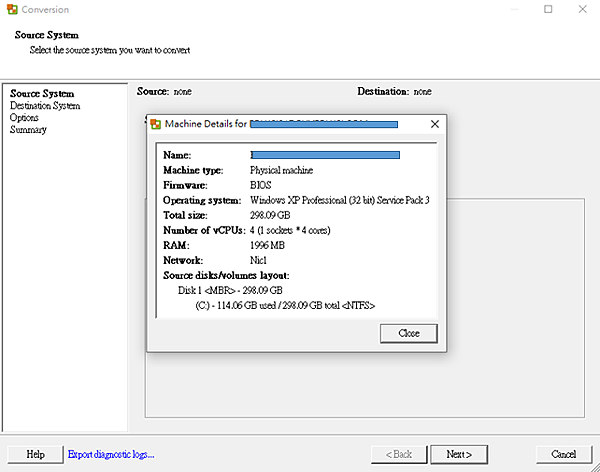
Task: Click the disabled < Back button
Action: click(399, 454)
